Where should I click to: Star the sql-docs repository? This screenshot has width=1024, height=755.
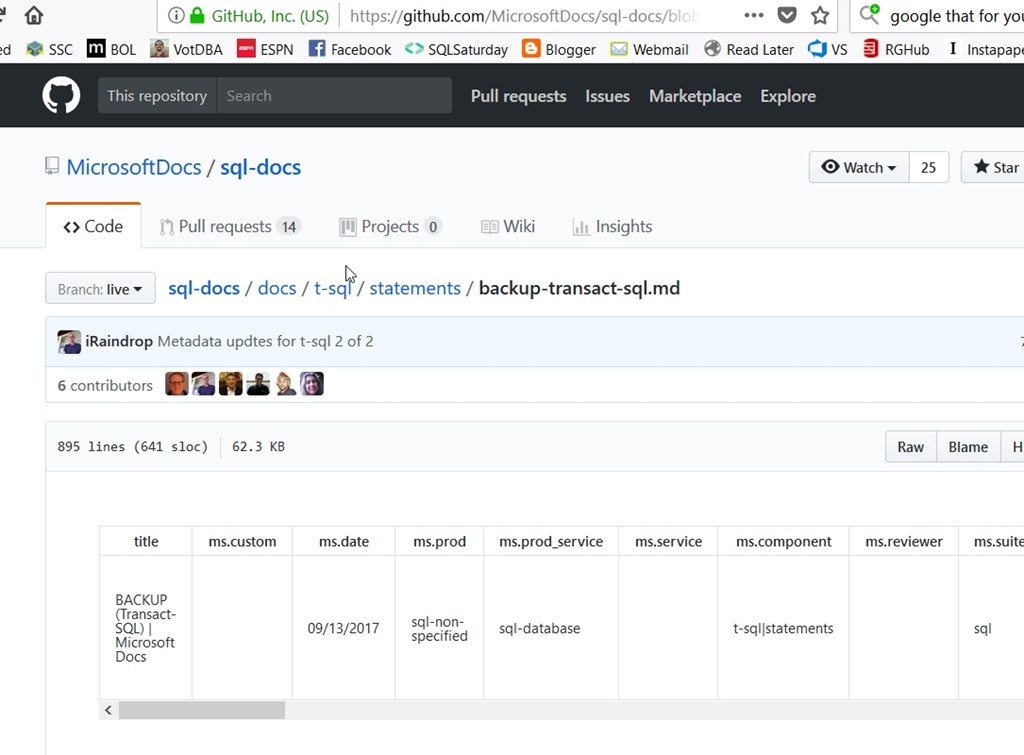[995, 168]
